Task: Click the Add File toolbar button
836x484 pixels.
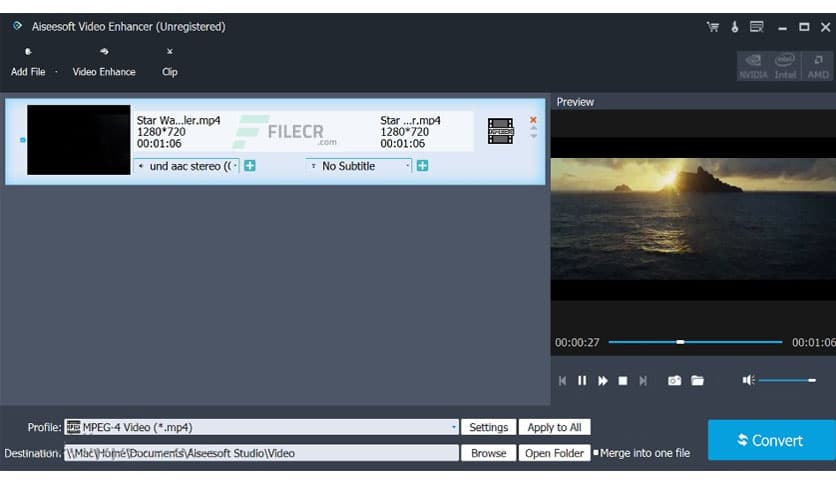Action: click(x=28, y=62)
